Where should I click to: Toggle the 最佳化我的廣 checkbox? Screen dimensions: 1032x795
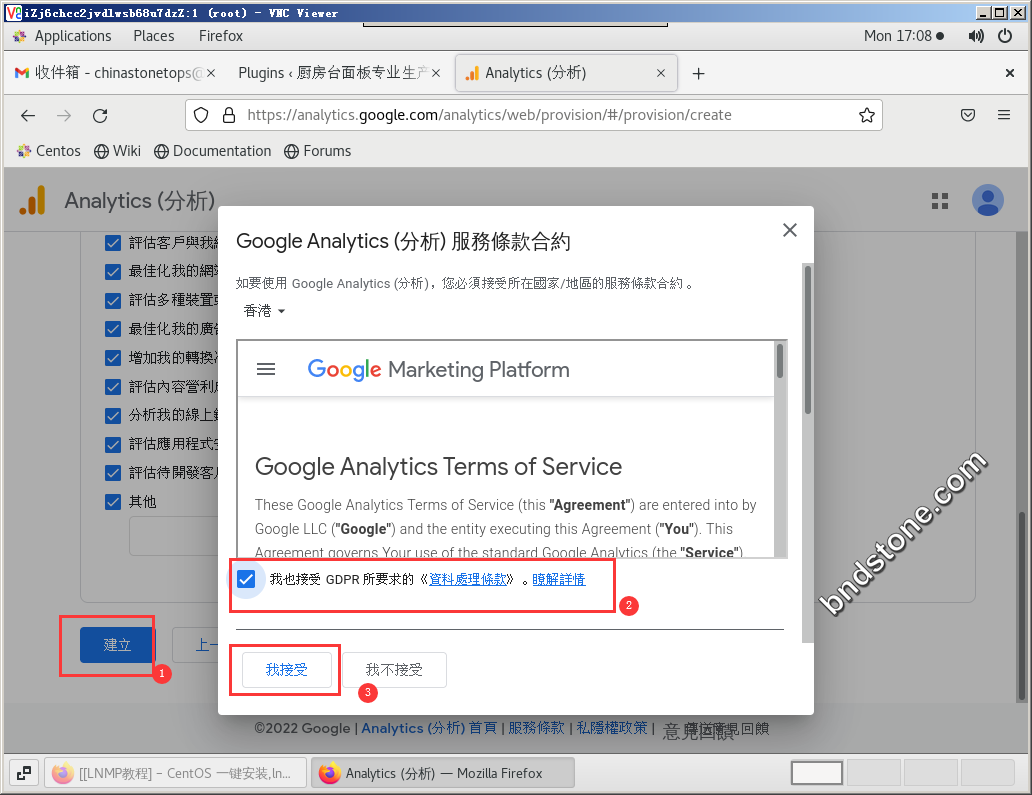point(113,328)
